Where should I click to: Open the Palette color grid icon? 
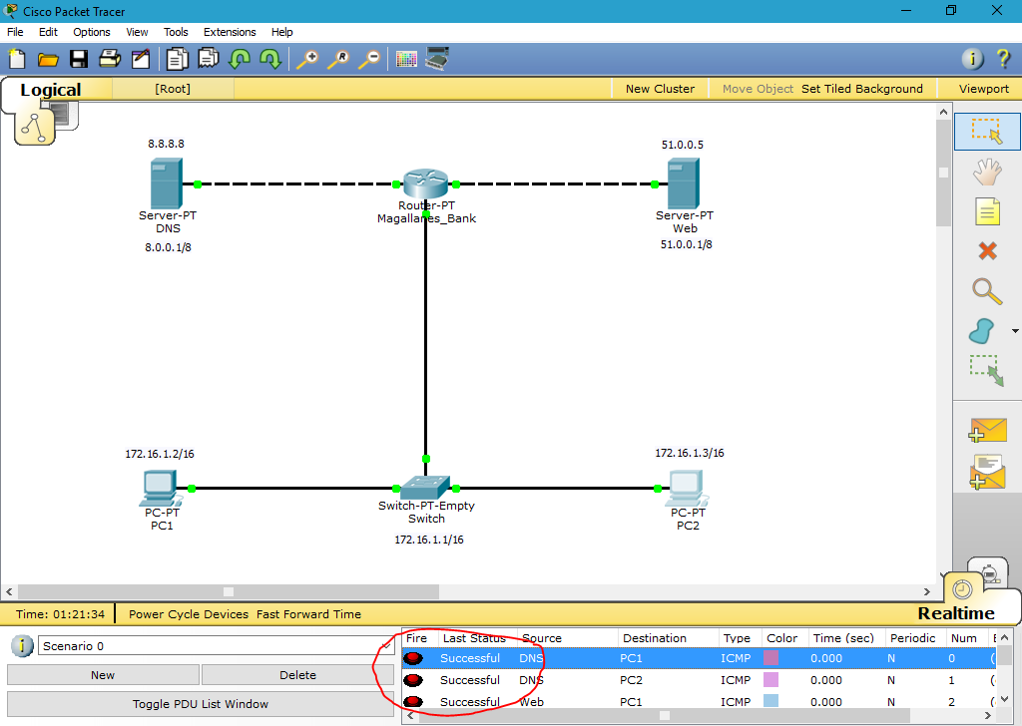coord(405,59)
